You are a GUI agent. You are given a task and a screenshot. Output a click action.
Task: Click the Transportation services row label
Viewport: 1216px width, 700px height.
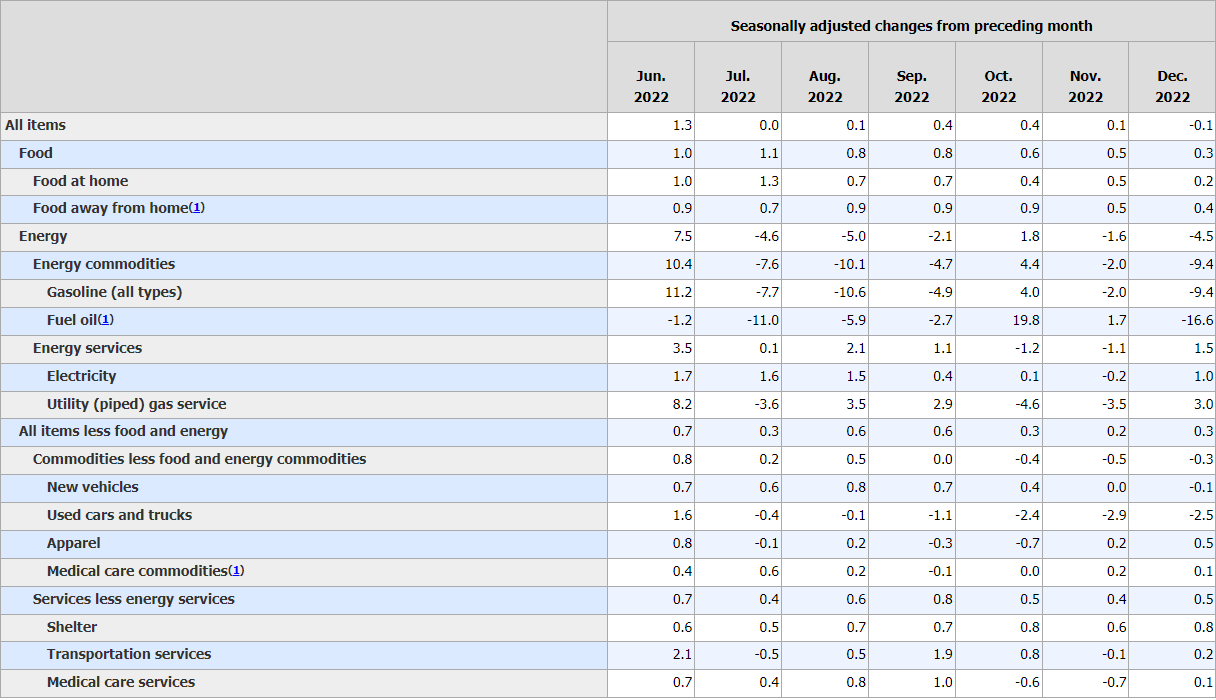129,654
